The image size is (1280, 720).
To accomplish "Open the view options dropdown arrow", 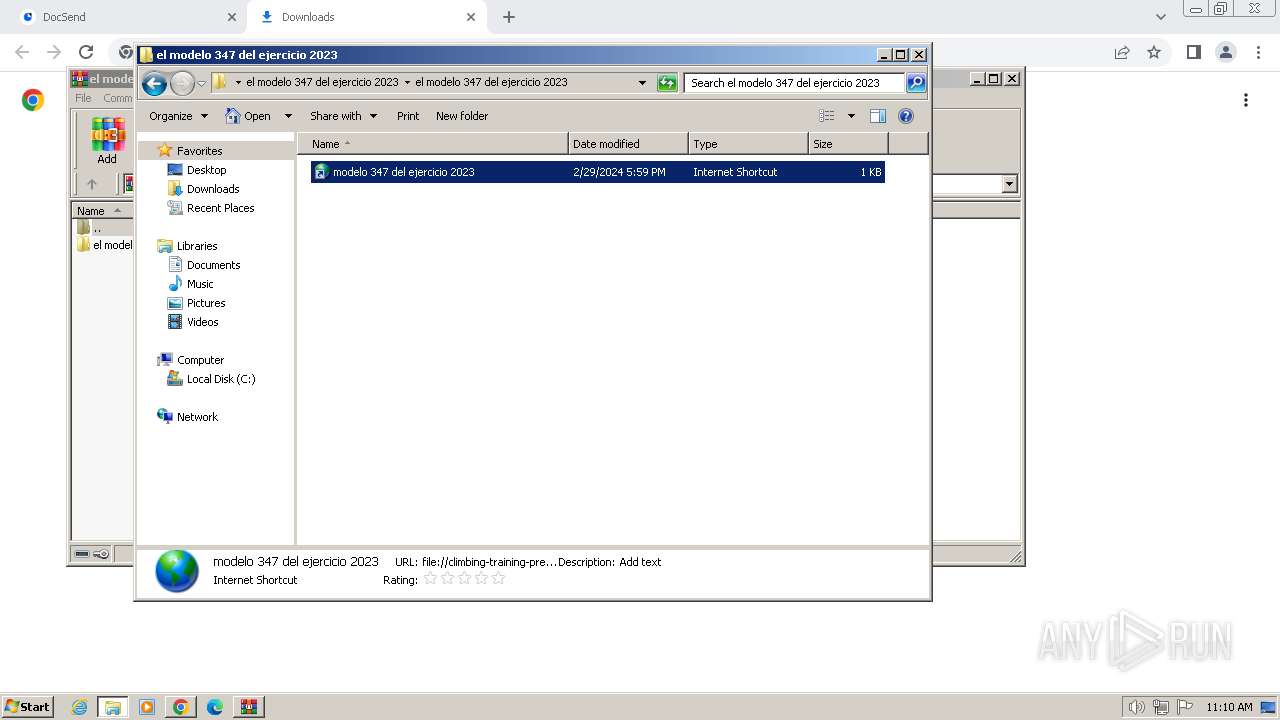I will pyautogui.click(x=851, y=116).
